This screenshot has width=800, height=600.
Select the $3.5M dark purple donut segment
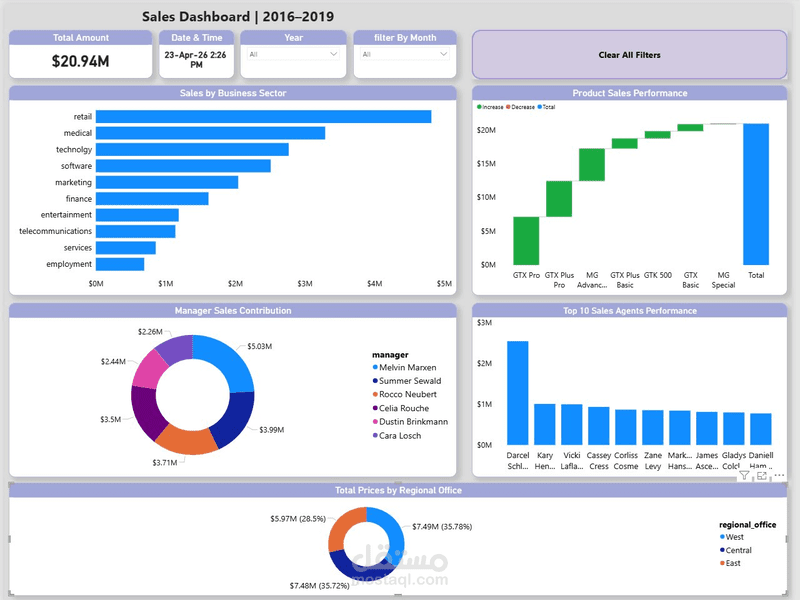point(145,412)
